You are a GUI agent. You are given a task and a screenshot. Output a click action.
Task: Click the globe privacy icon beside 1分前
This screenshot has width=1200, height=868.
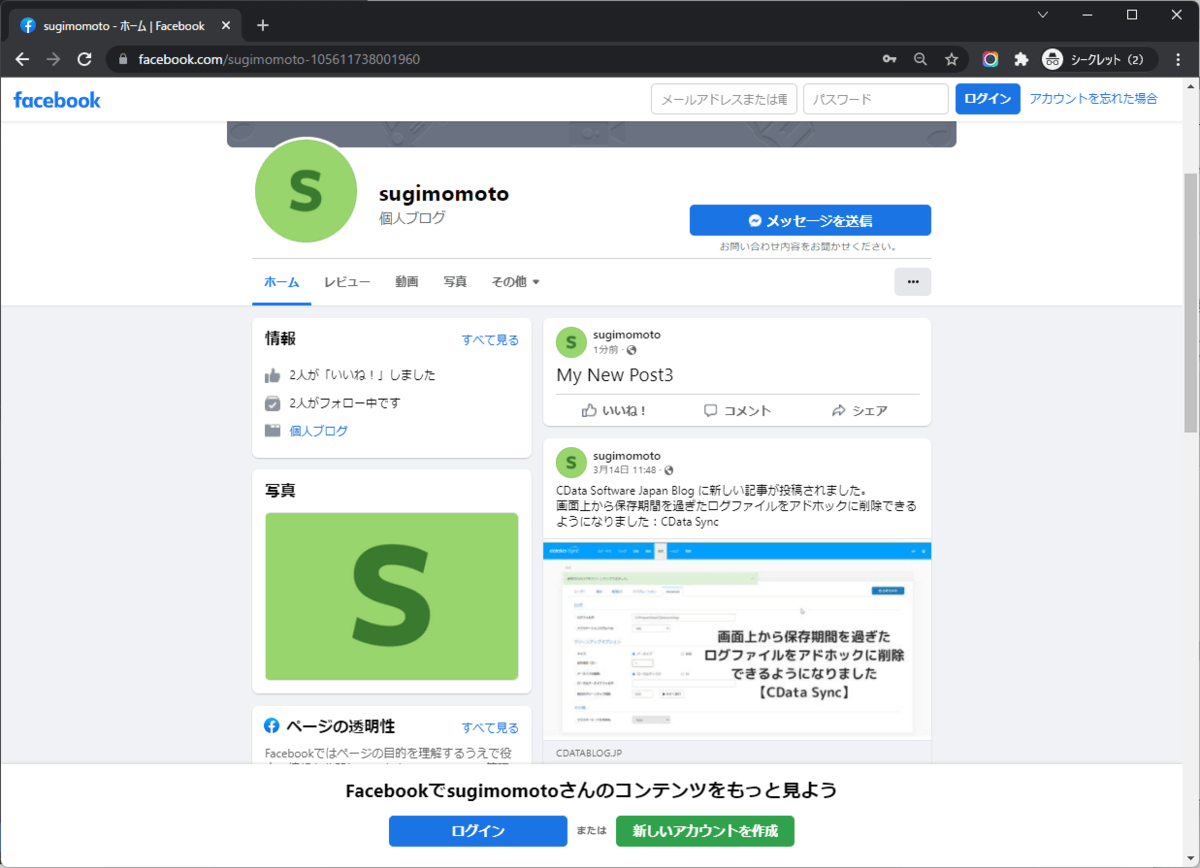(x=631, y=351)
